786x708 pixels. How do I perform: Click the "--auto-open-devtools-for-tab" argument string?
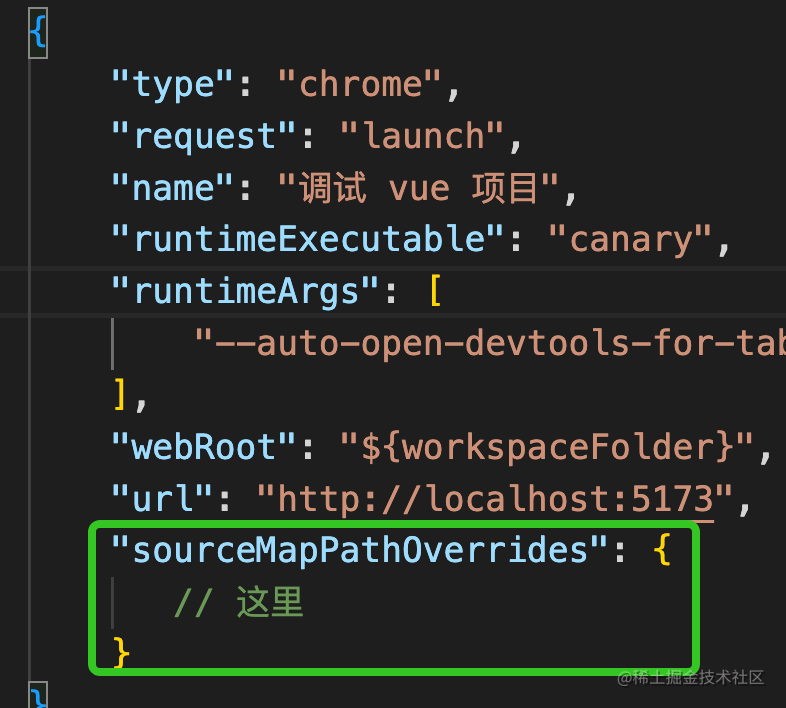coord(490,343)
